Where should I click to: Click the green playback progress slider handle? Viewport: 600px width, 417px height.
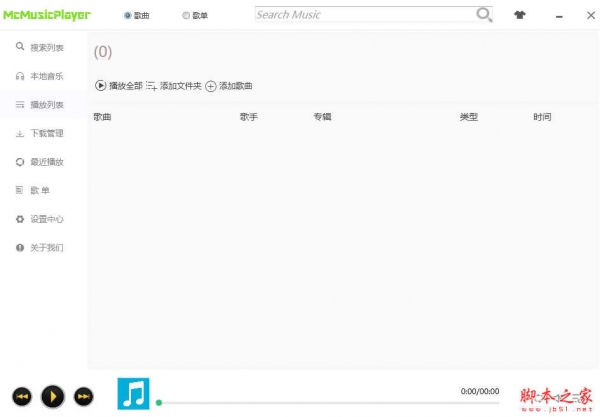click(159, 402)
